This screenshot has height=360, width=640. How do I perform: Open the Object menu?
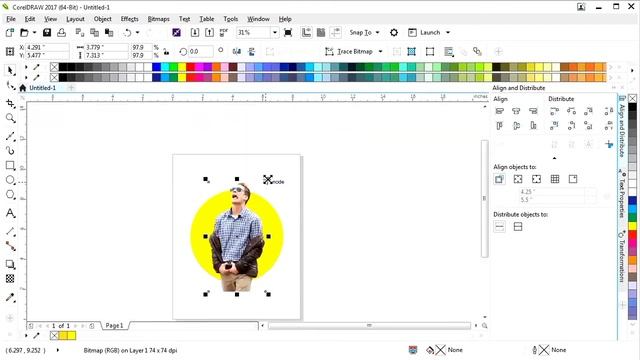pos(102,19)
